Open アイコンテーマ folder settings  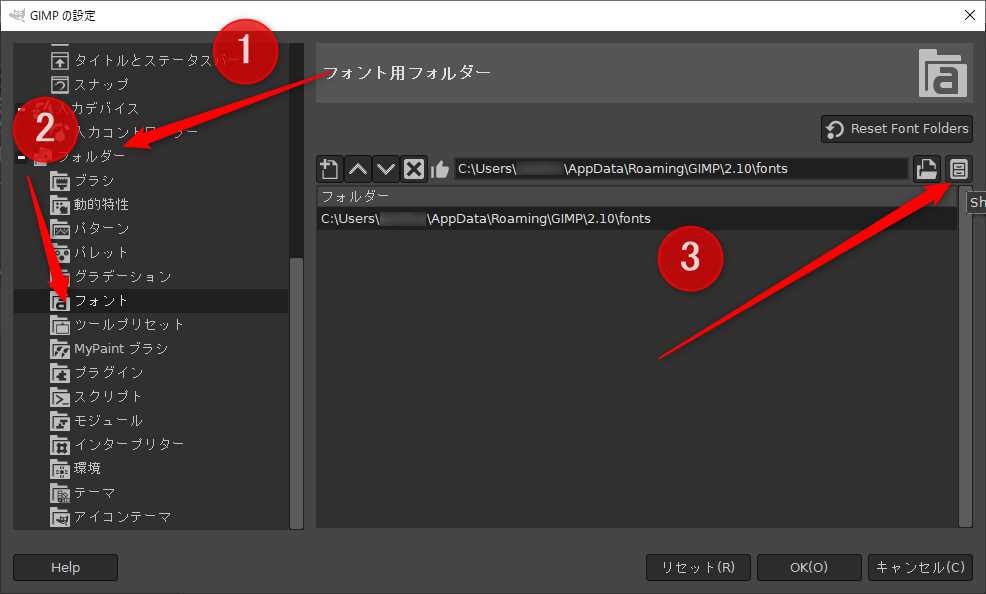coord(111,517)
